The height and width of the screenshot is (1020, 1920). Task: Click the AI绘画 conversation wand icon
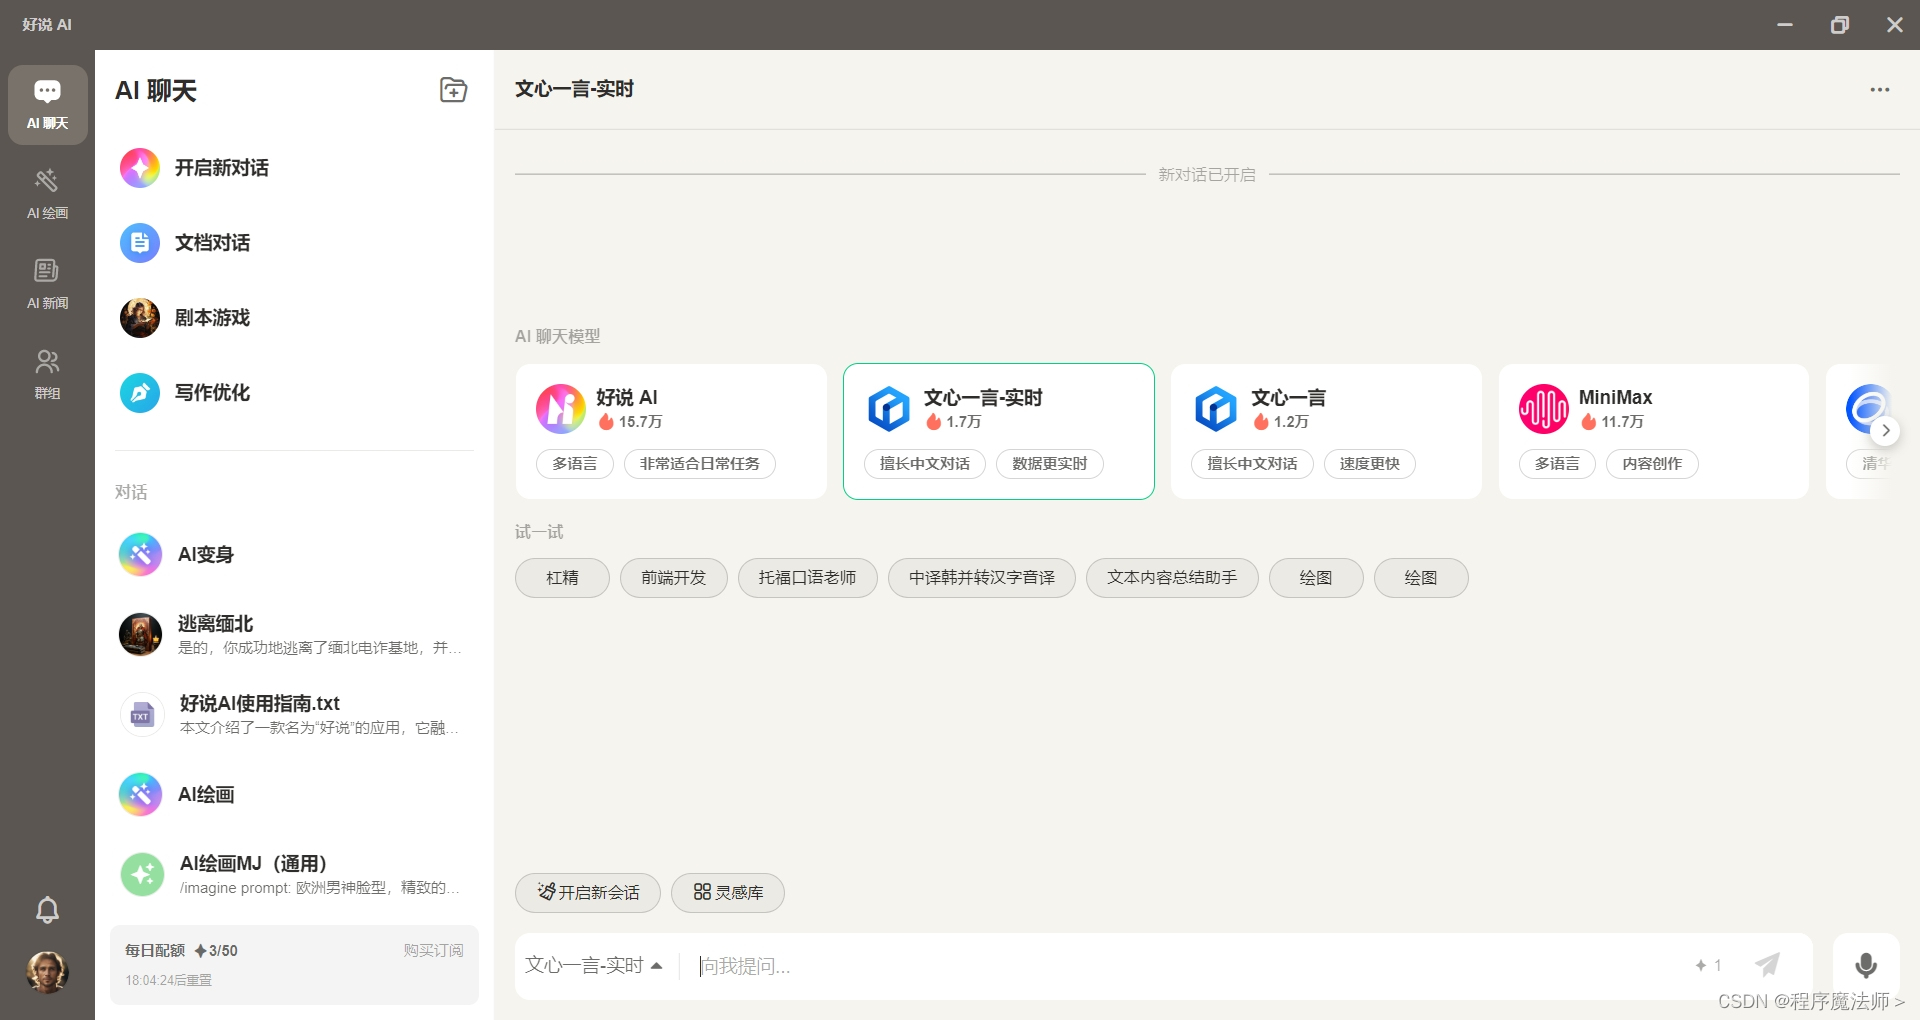(141, 795)
